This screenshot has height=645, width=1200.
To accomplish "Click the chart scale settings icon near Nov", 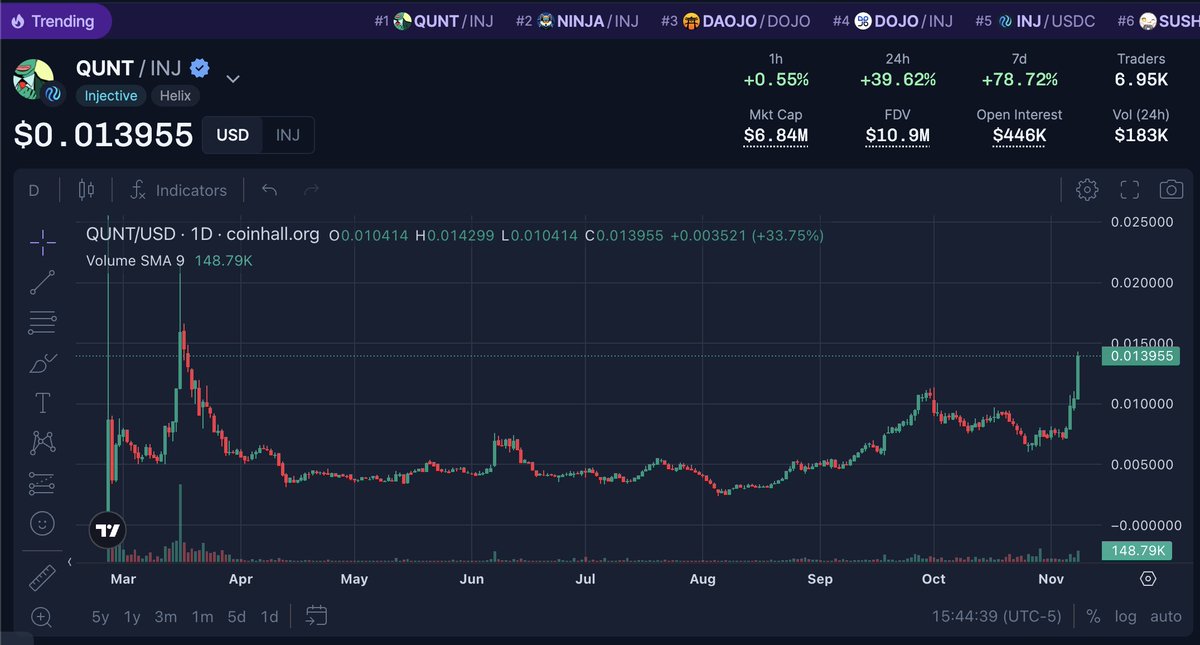I will pos(1148,579).
